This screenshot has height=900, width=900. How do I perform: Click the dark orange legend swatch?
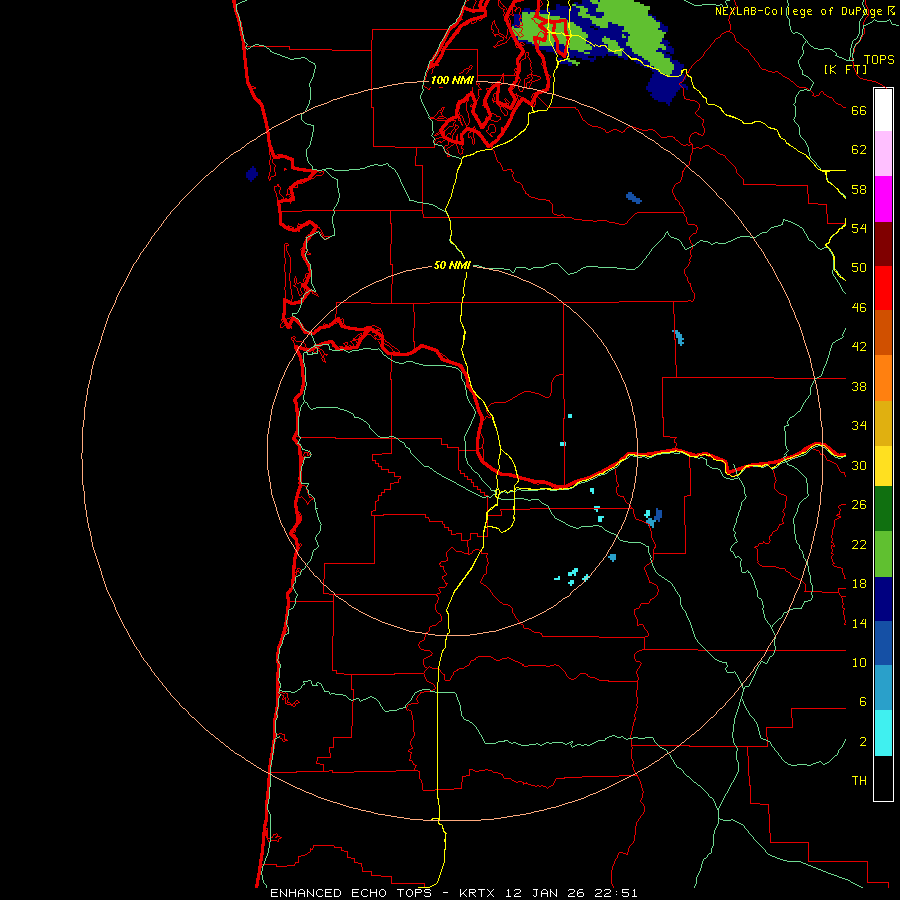pos(883,332)
